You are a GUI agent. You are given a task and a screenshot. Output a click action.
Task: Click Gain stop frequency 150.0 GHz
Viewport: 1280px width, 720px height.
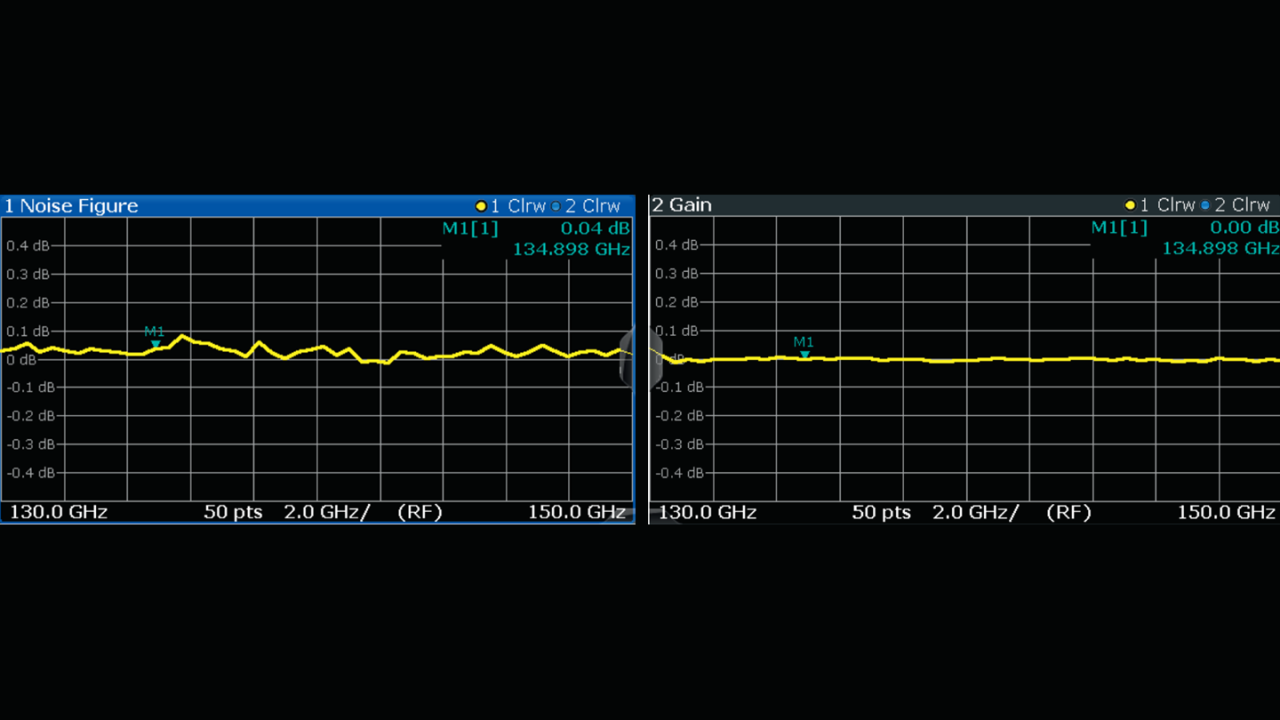pos(1226,512)
